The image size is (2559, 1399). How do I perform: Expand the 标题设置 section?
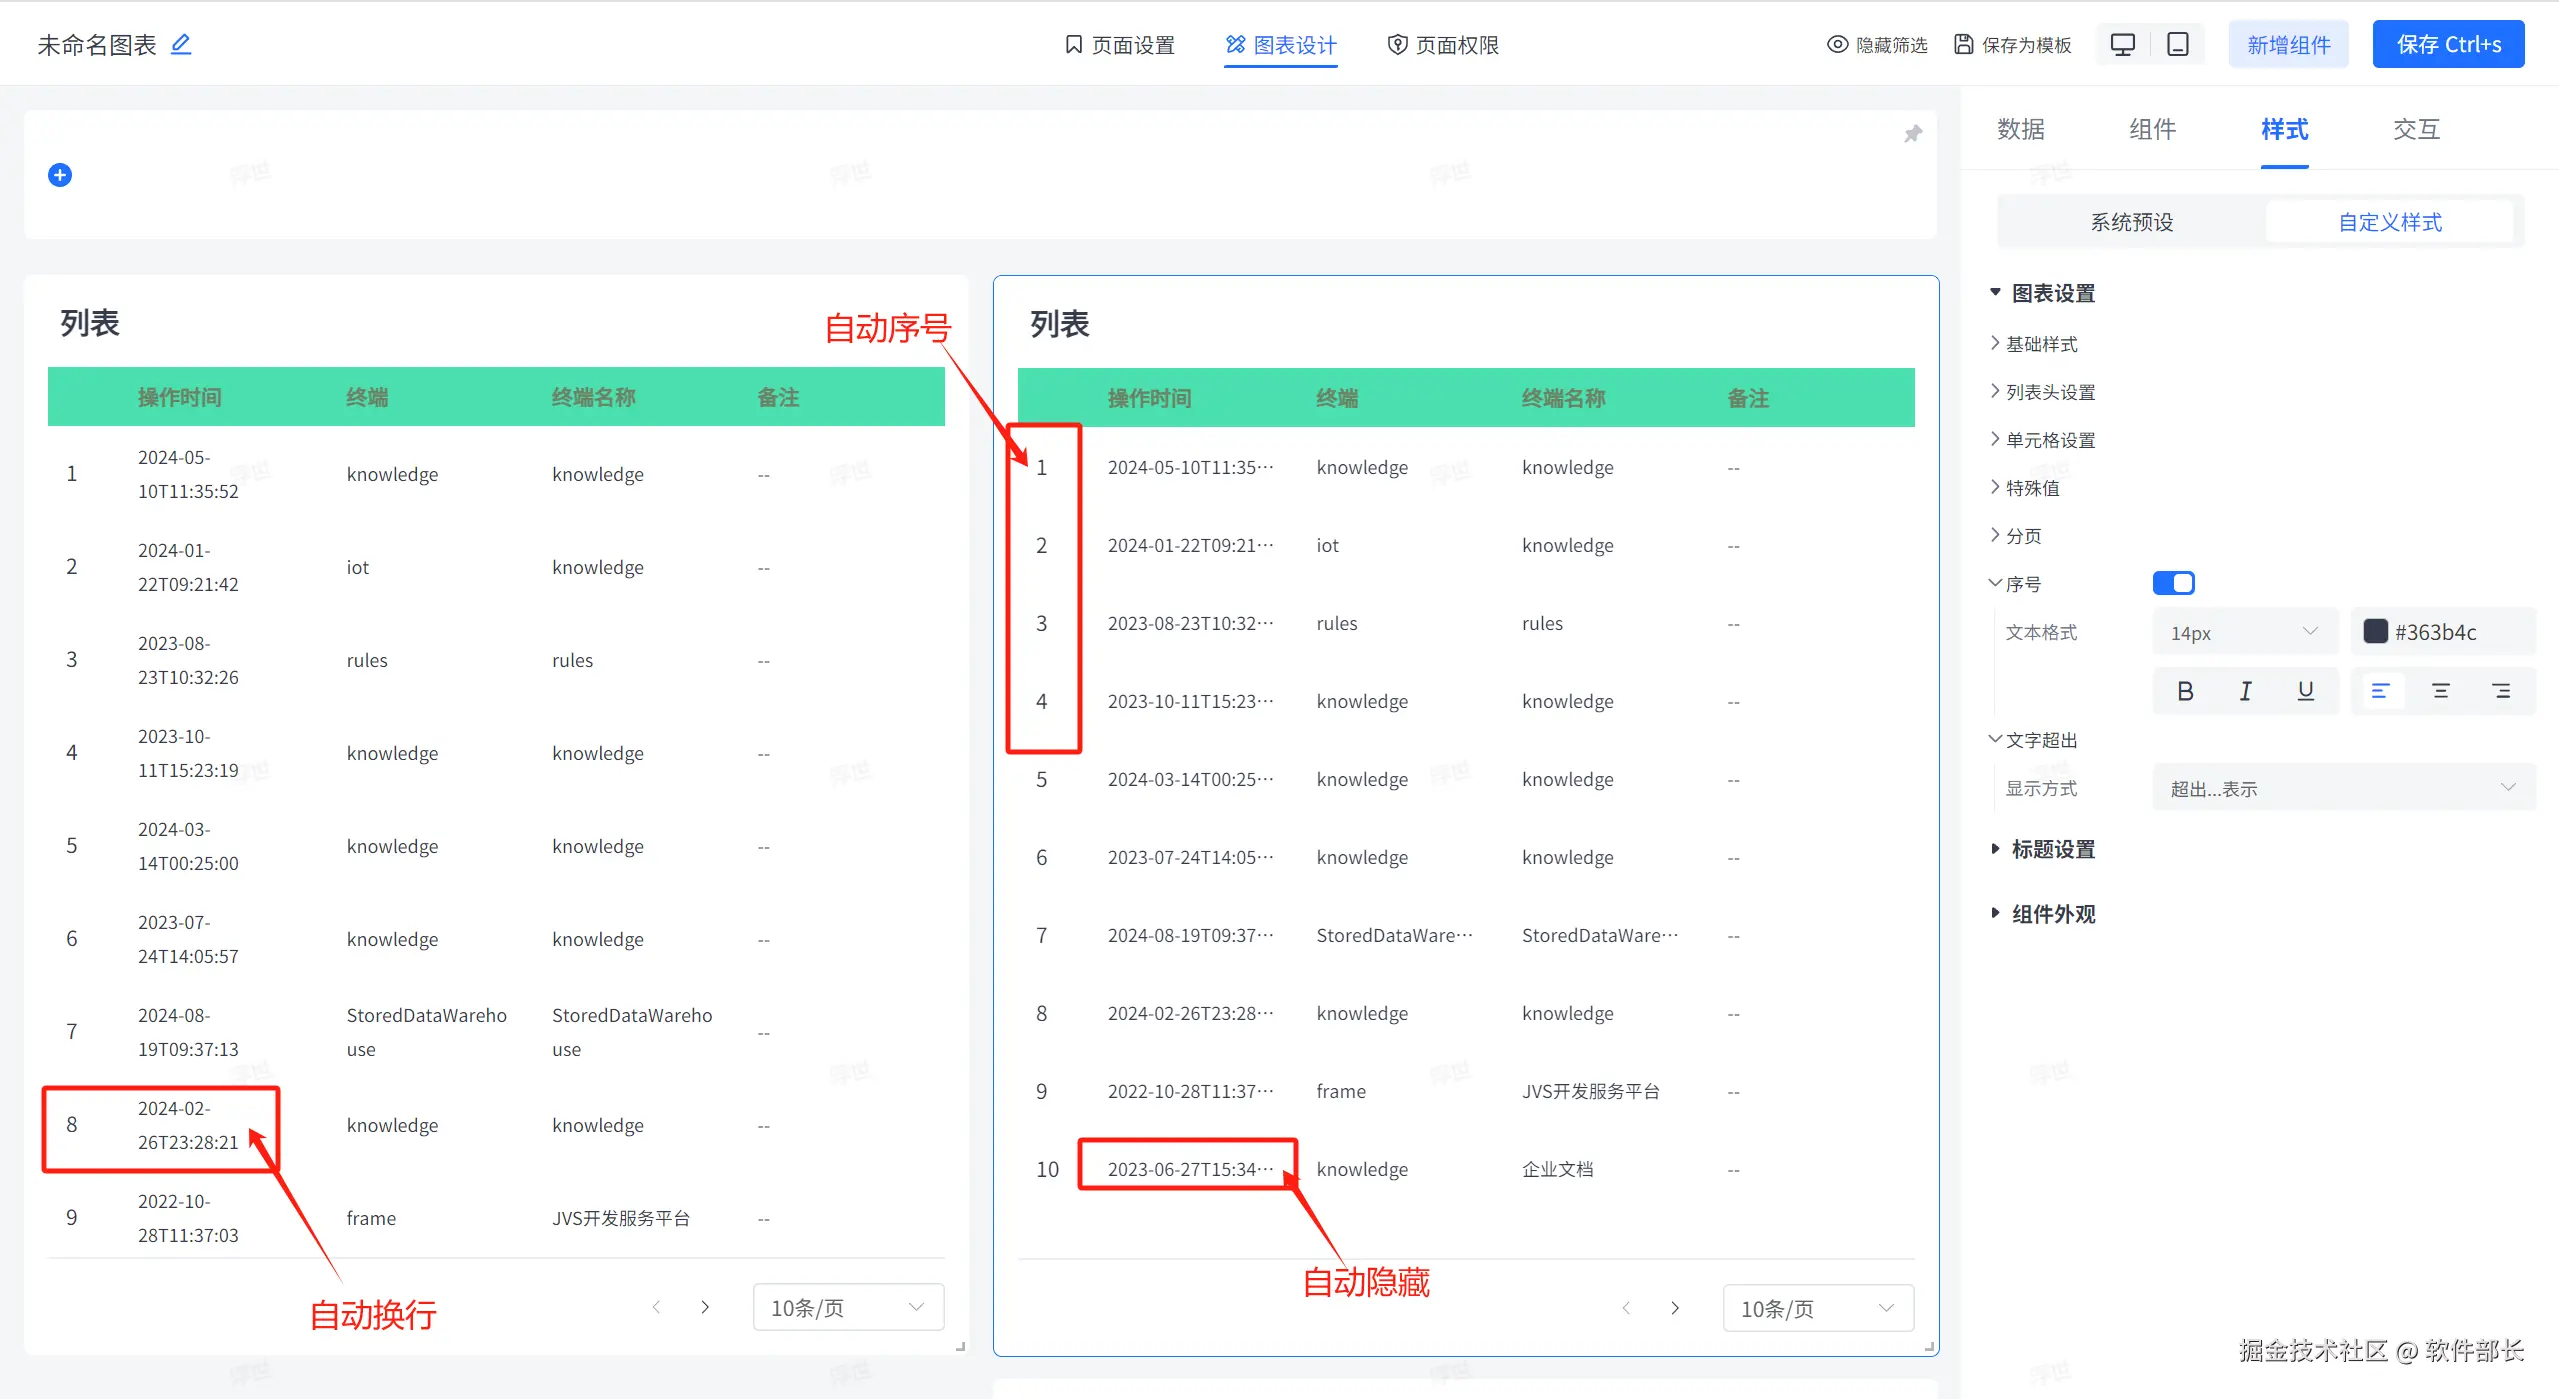(2051, 849)
